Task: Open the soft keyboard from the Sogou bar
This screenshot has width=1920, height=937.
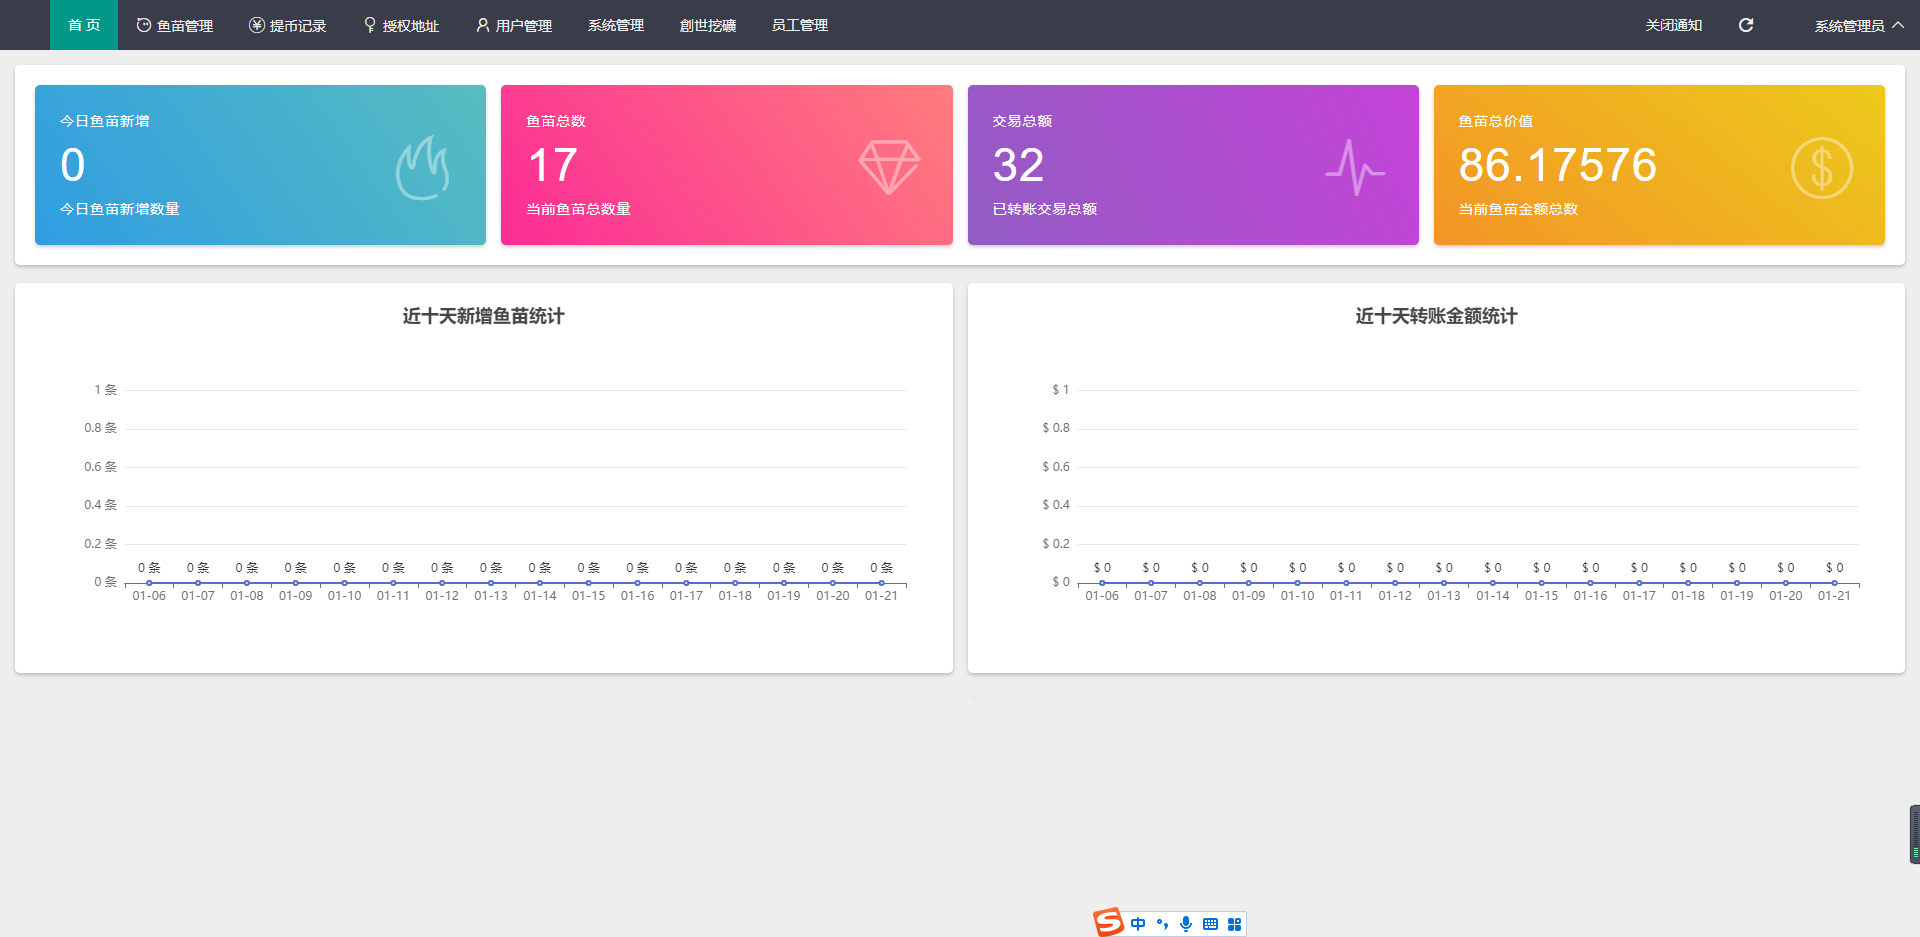Action: (1209, 923)
